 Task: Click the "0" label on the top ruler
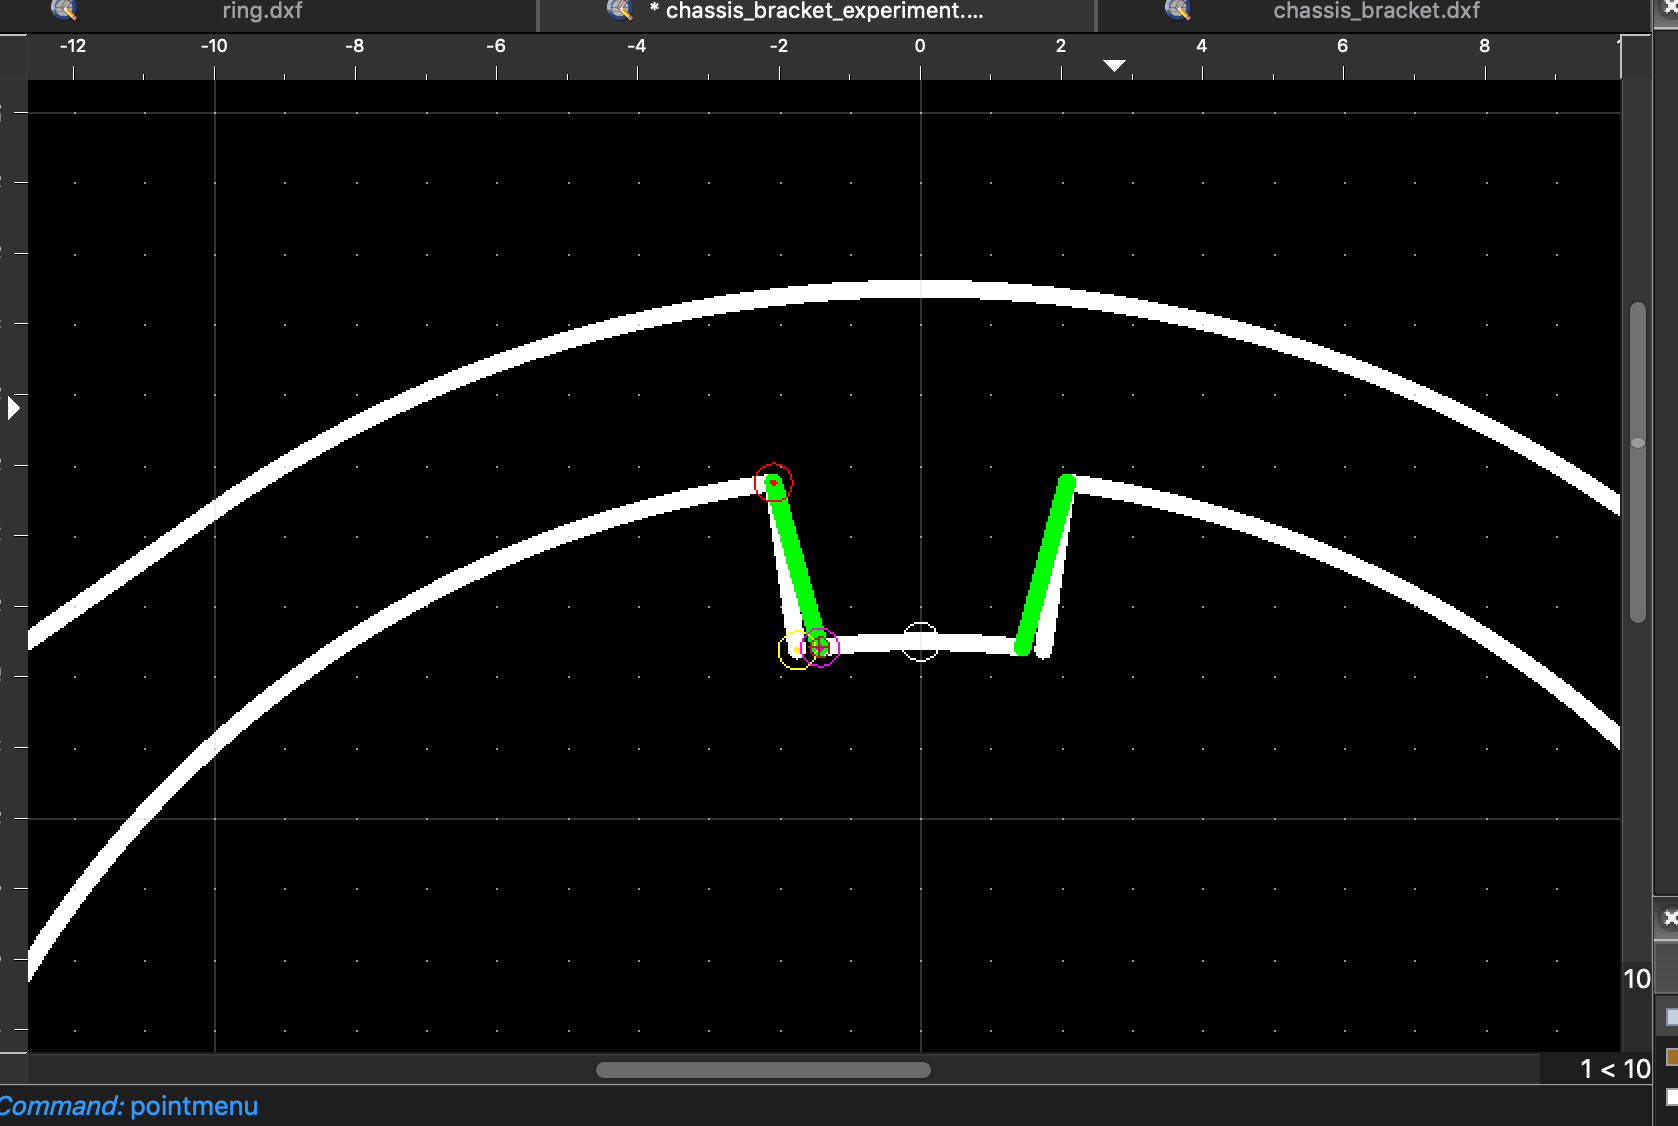click(920, 46)
